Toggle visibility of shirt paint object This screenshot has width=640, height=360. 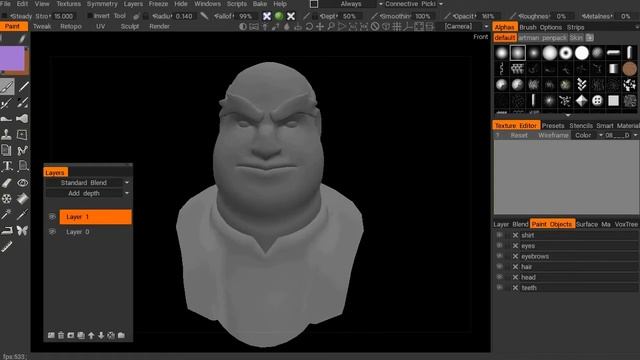(499, 235)
